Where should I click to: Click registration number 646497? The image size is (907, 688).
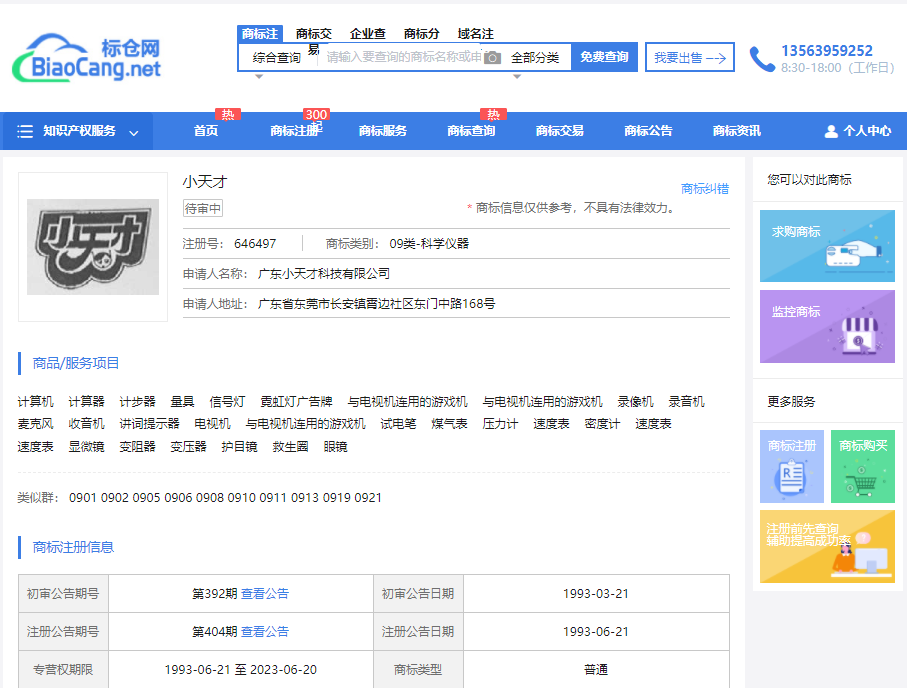pyautogui.click(x=255, y=244)
